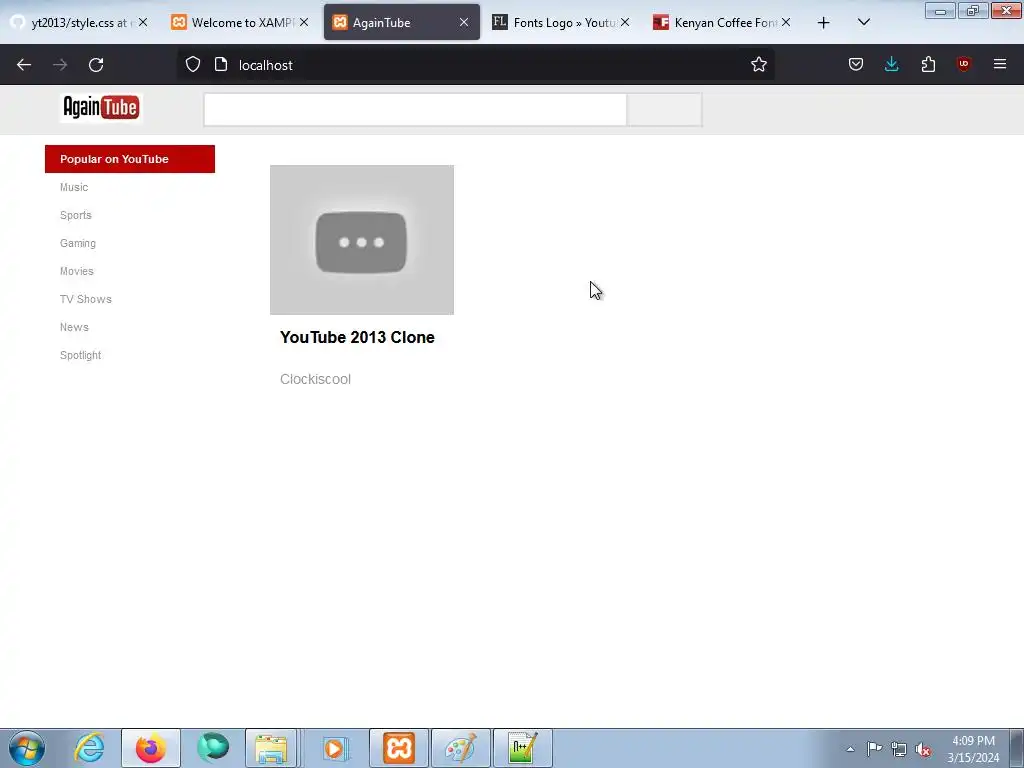Close the yt2013/style.css tab

142,22
